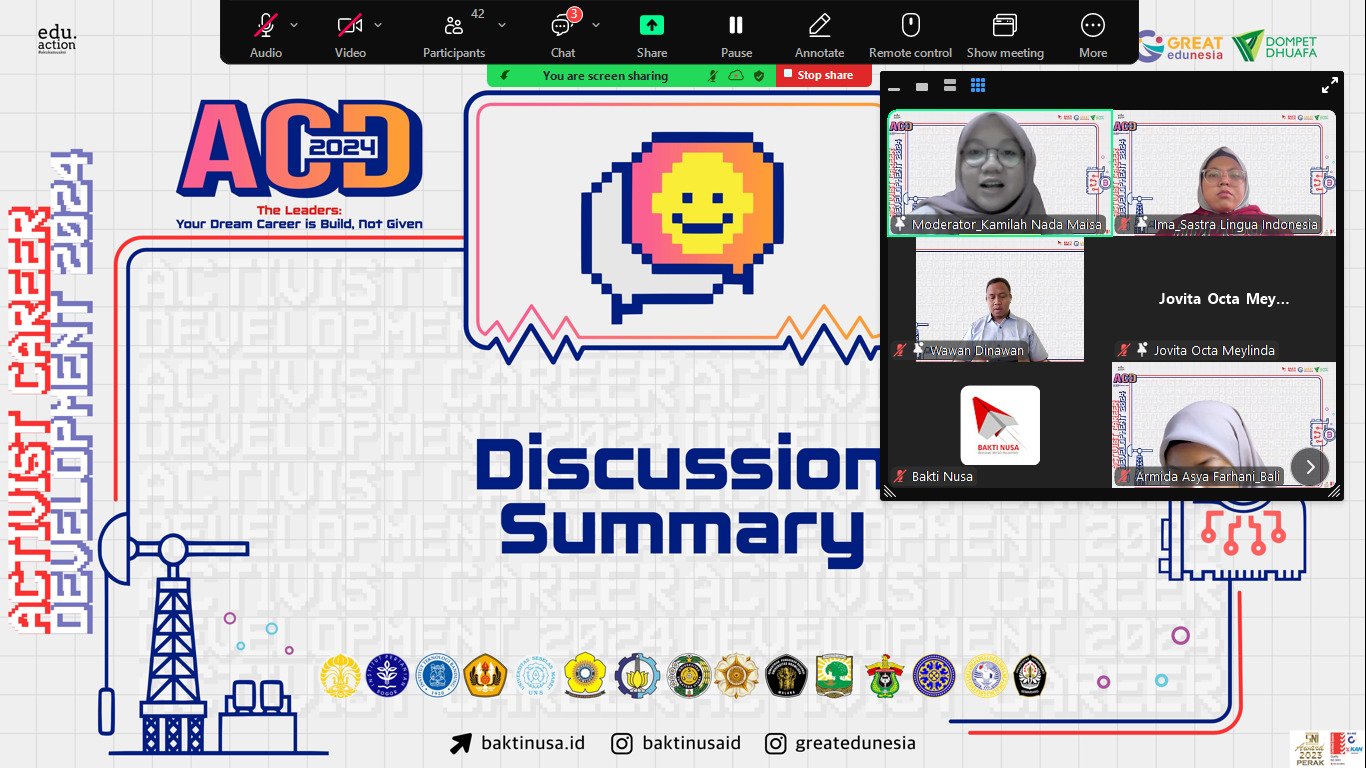Enlarge the video panel with expand arrows
This screenshot has width=1366, height=768.
coord(1329,86)
